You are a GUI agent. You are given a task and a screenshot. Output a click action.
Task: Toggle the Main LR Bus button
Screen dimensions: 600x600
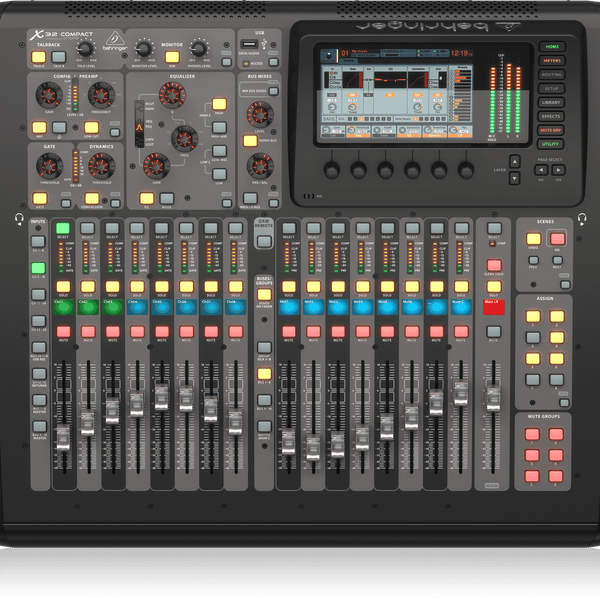click(x=250, y=198)
